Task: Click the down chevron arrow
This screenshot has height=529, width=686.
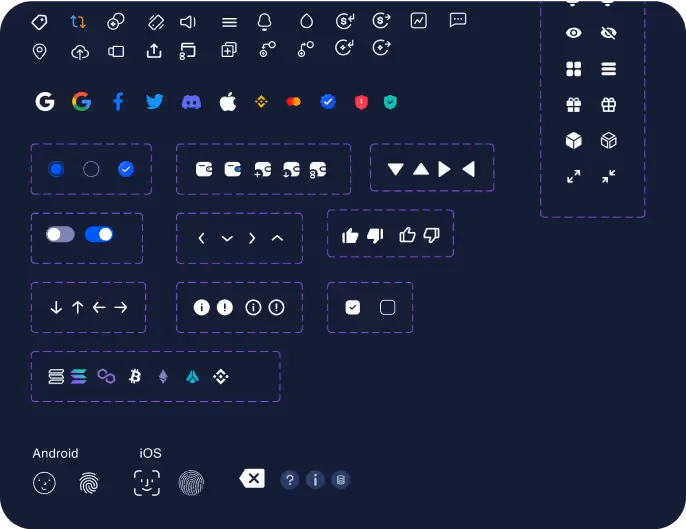Action: [x=227, y=238]
